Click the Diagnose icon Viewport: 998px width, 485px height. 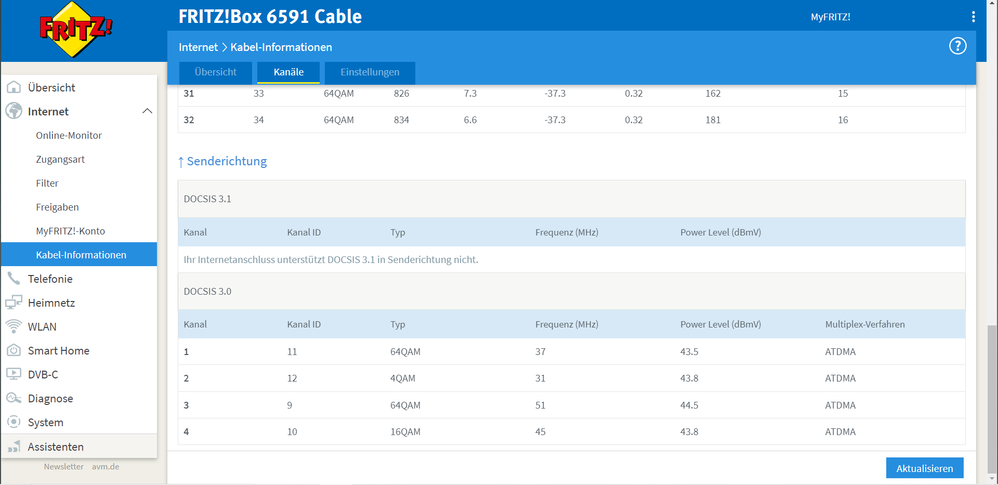[14, 398]
